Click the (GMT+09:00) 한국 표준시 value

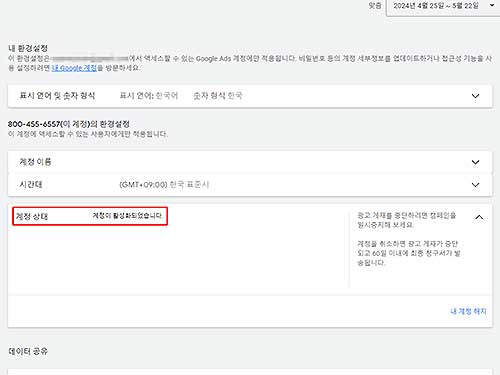164,185
